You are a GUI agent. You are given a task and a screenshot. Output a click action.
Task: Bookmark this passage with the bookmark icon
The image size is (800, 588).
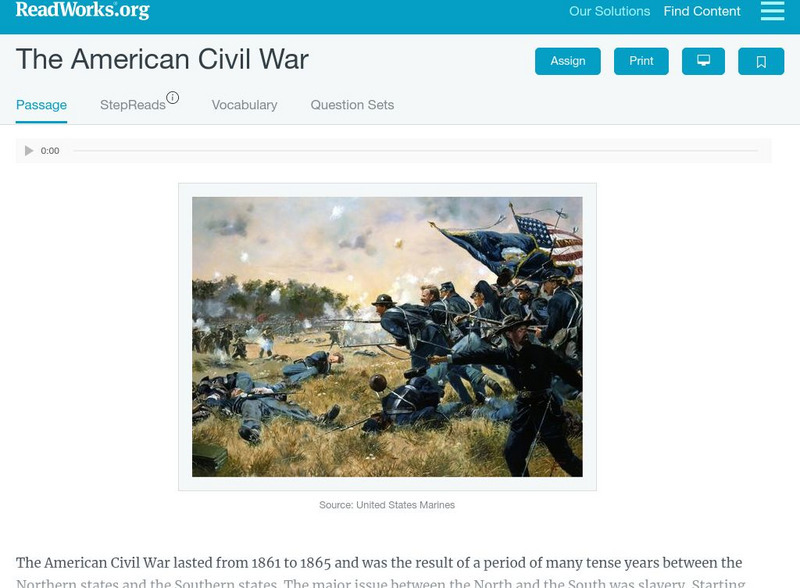pyautogui.click(x=761, y=61)
